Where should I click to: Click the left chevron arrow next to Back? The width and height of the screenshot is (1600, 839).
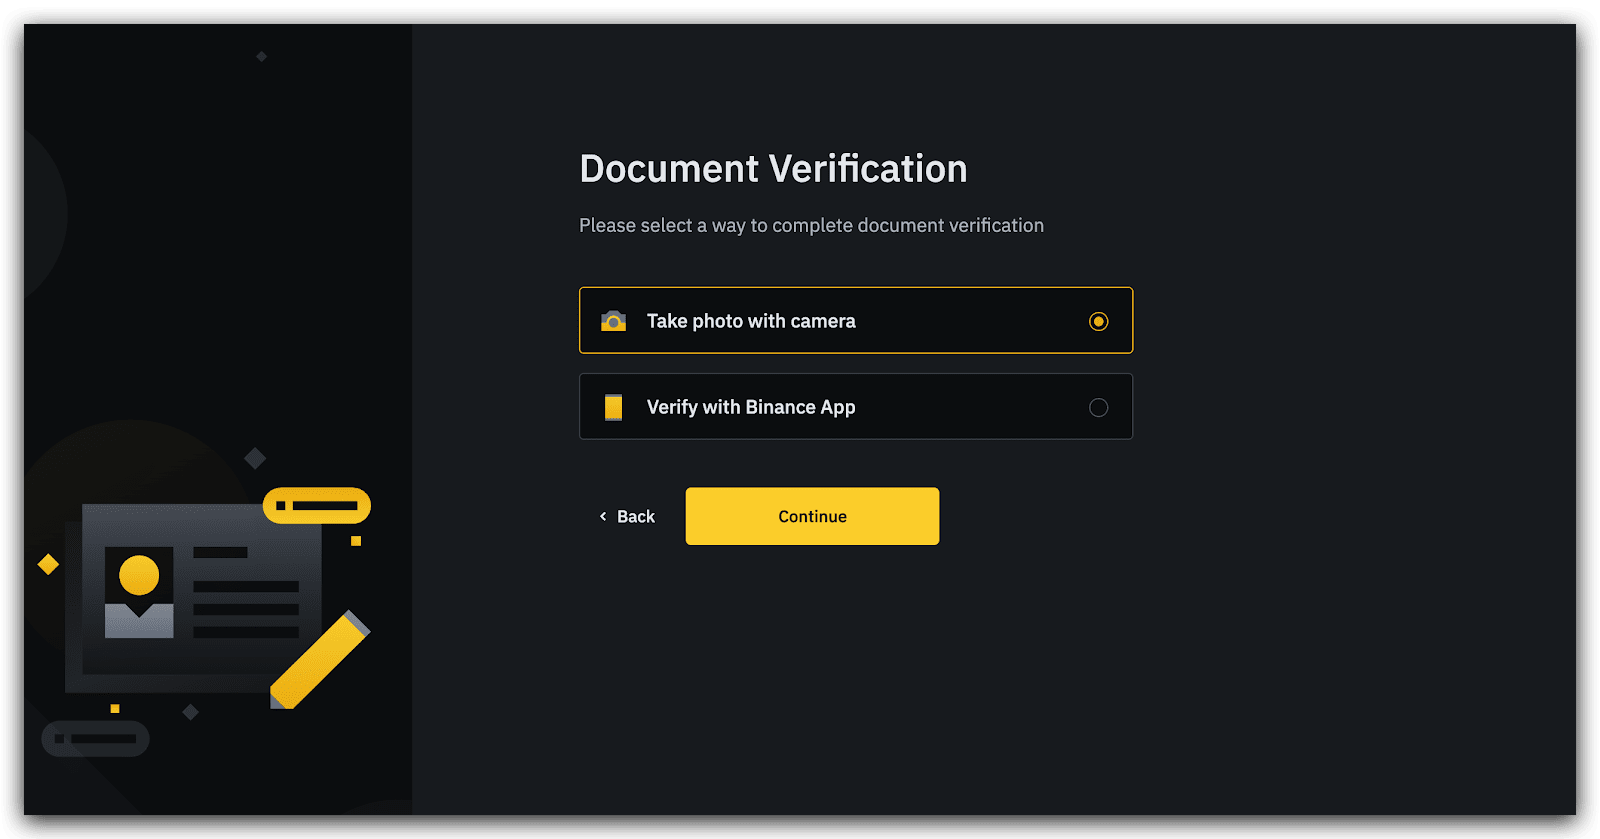coord(603,517)
